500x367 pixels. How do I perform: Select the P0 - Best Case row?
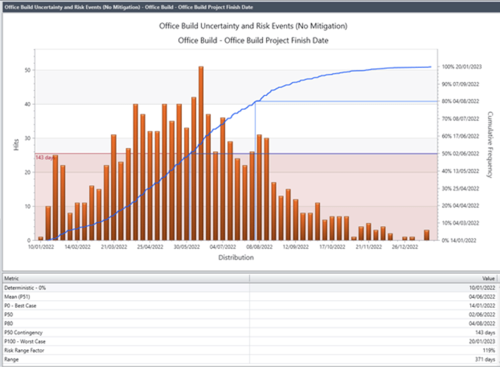click(x=250, y=306)
